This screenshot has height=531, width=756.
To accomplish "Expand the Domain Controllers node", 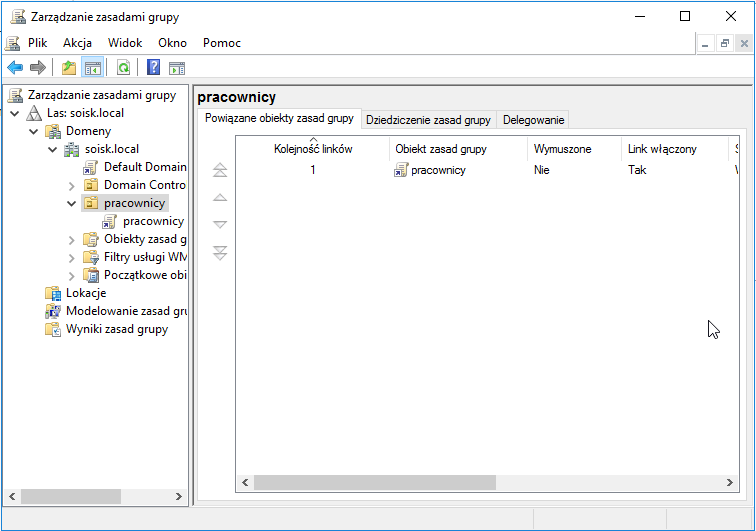I will 71,186.
